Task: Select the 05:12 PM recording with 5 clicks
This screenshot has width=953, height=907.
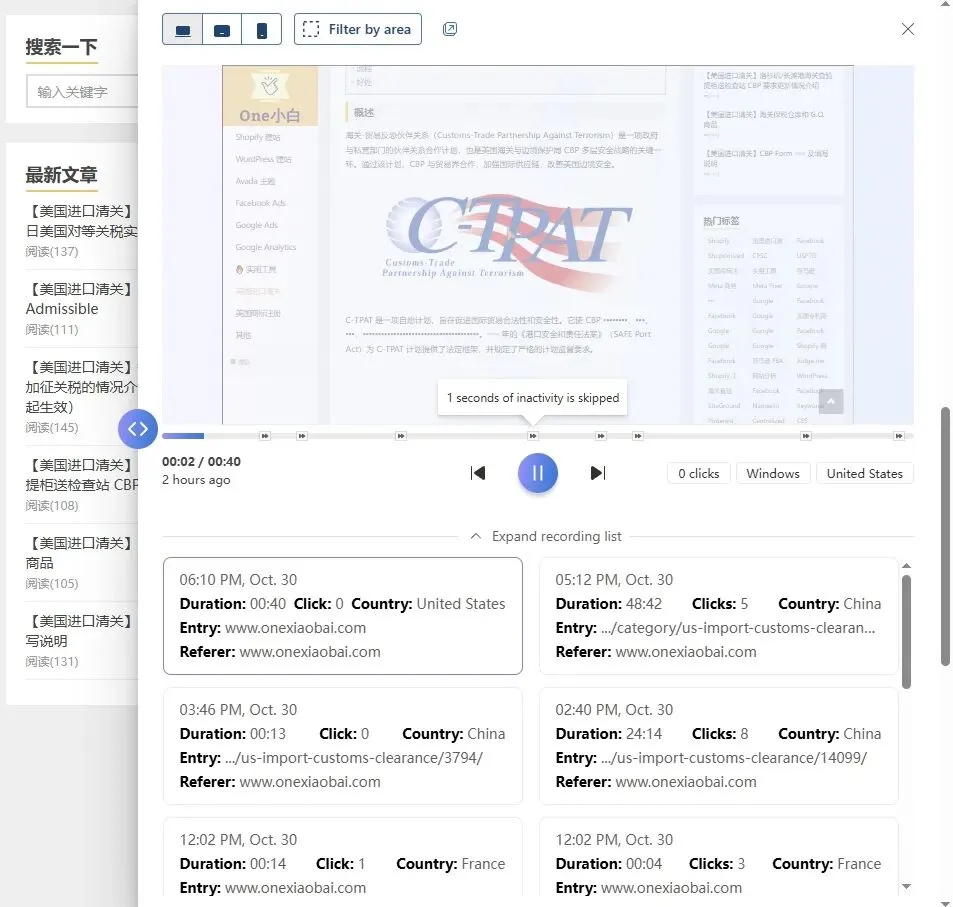Action: click(718, 616)
